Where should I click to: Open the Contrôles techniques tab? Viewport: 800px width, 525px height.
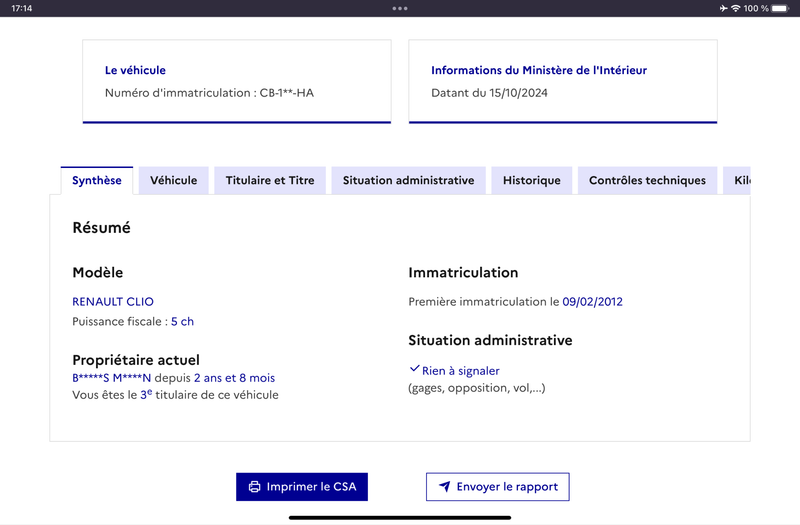[x=647, y=181]
